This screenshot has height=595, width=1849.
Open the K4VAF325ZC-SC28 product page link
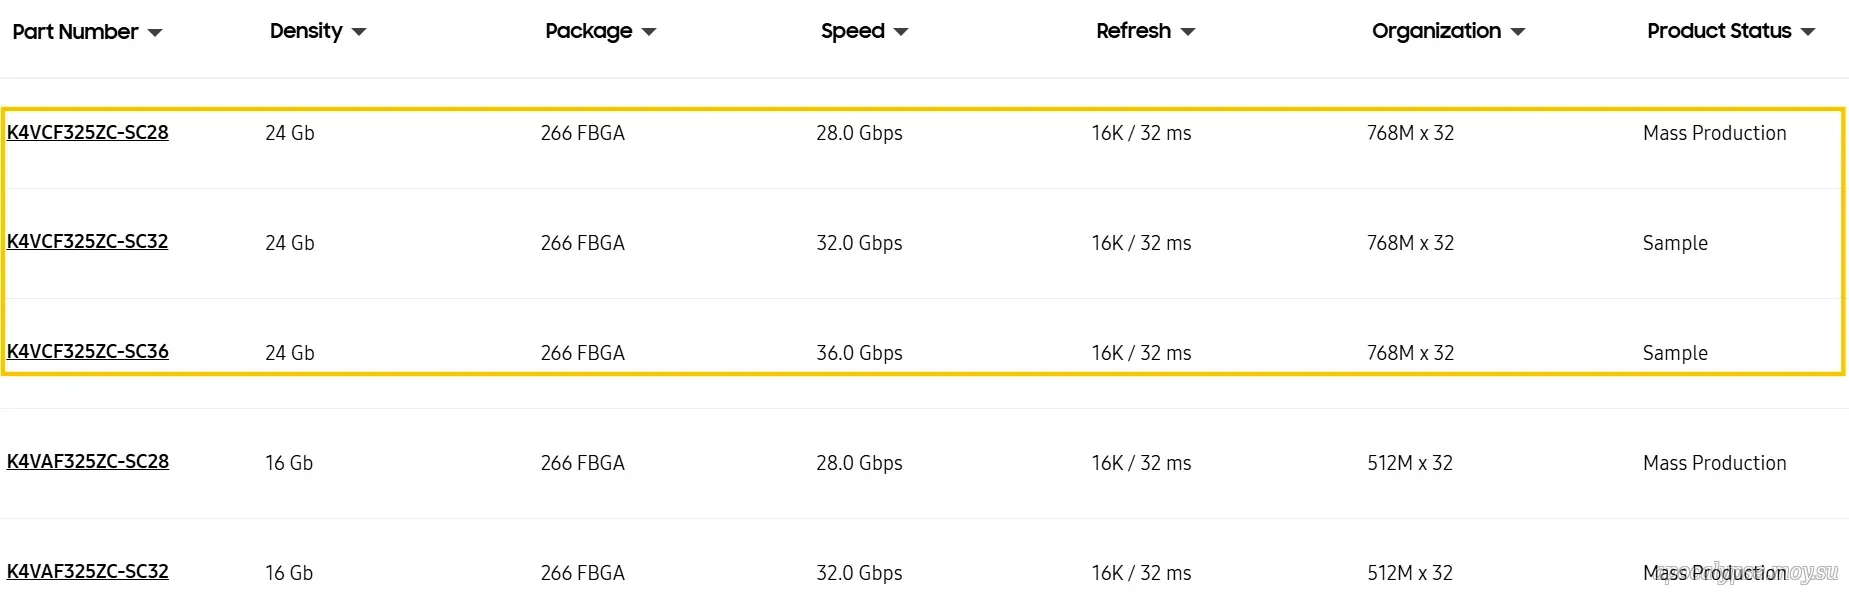88,461
